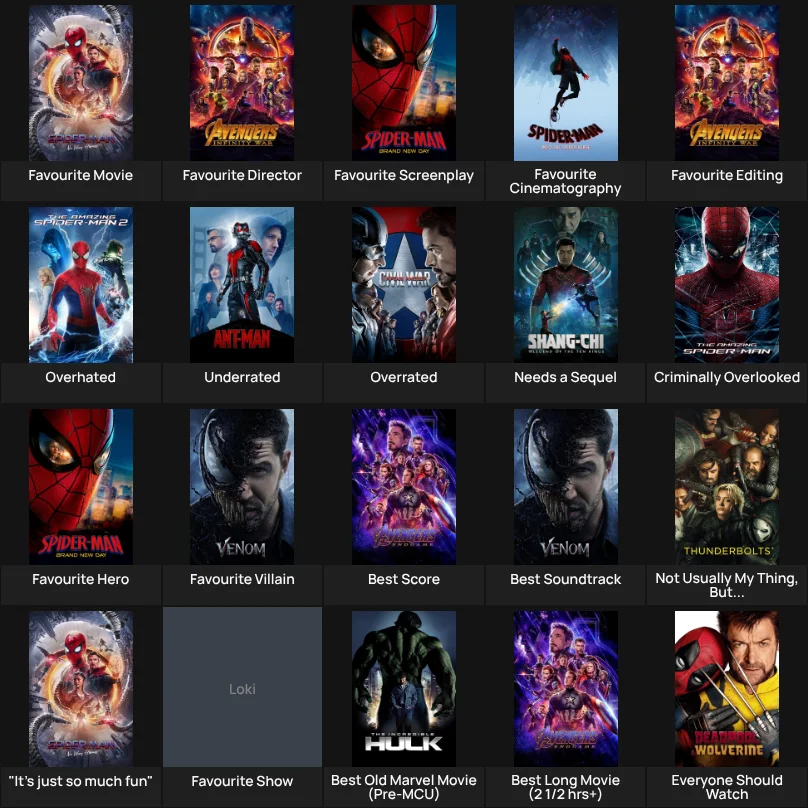Click the Best Score Endgame poster
Viewport: 808px width, 808px height.
pos(404,487)
